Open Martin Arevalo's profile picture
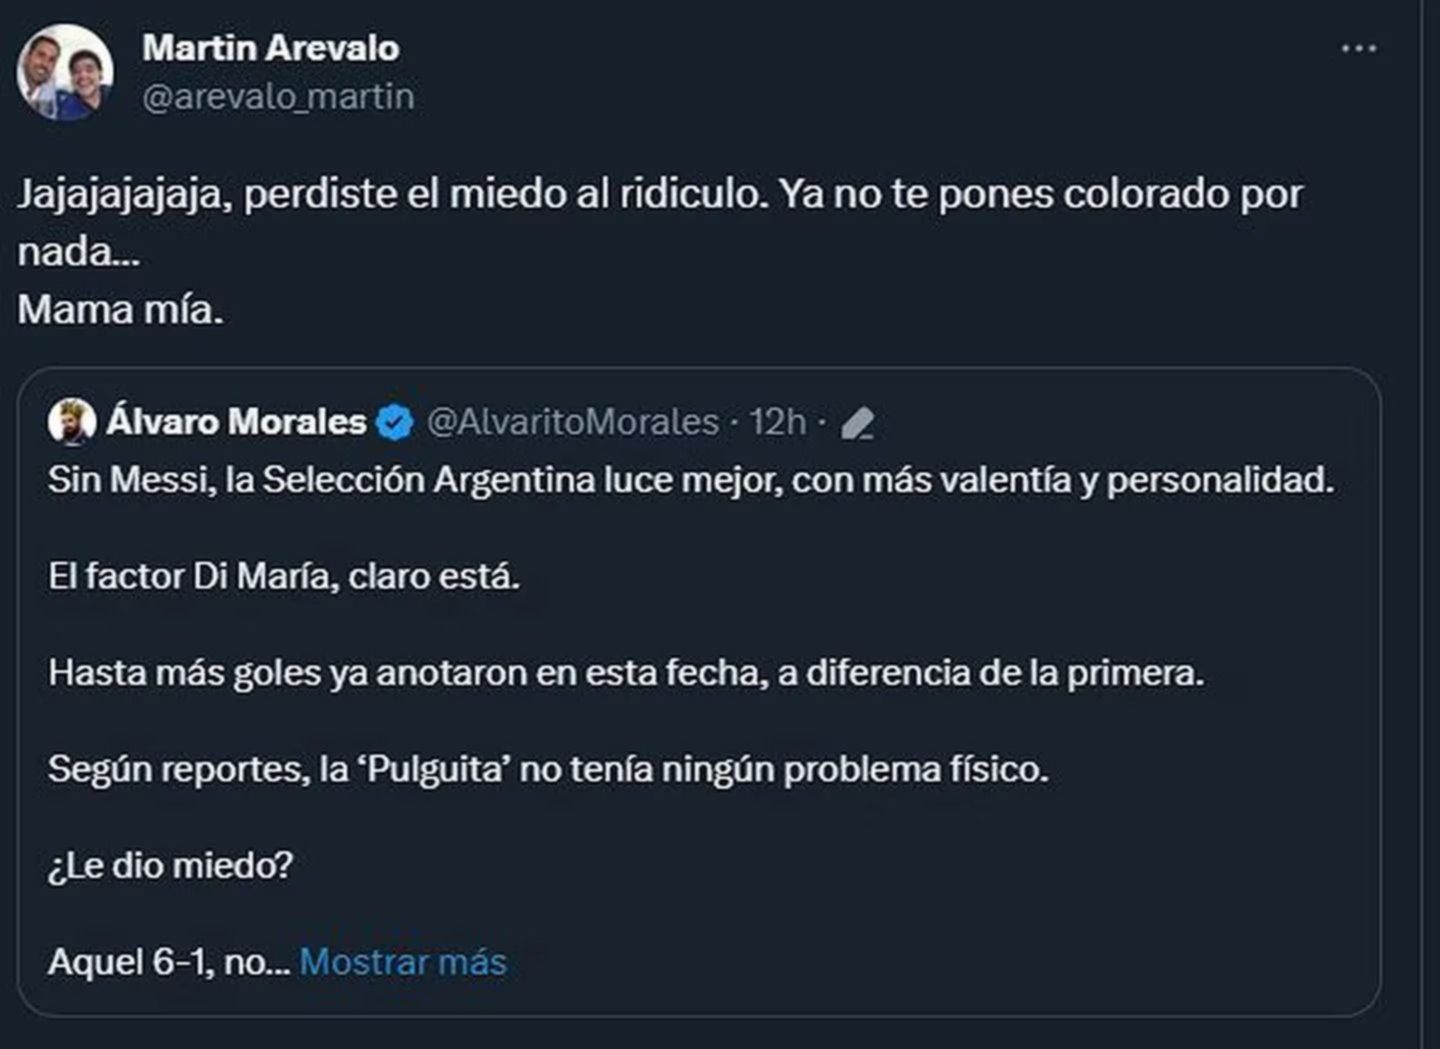This screenshot has height=1049, width=1440. point(65,73)
